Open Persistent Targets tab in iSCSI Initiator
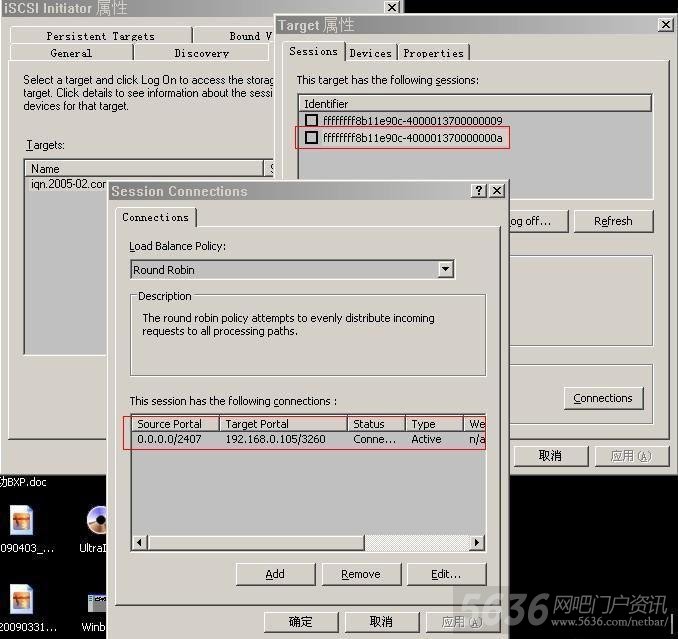Image resolution: width=678 pixels, height=639 pixels. [x=100, y=36]
